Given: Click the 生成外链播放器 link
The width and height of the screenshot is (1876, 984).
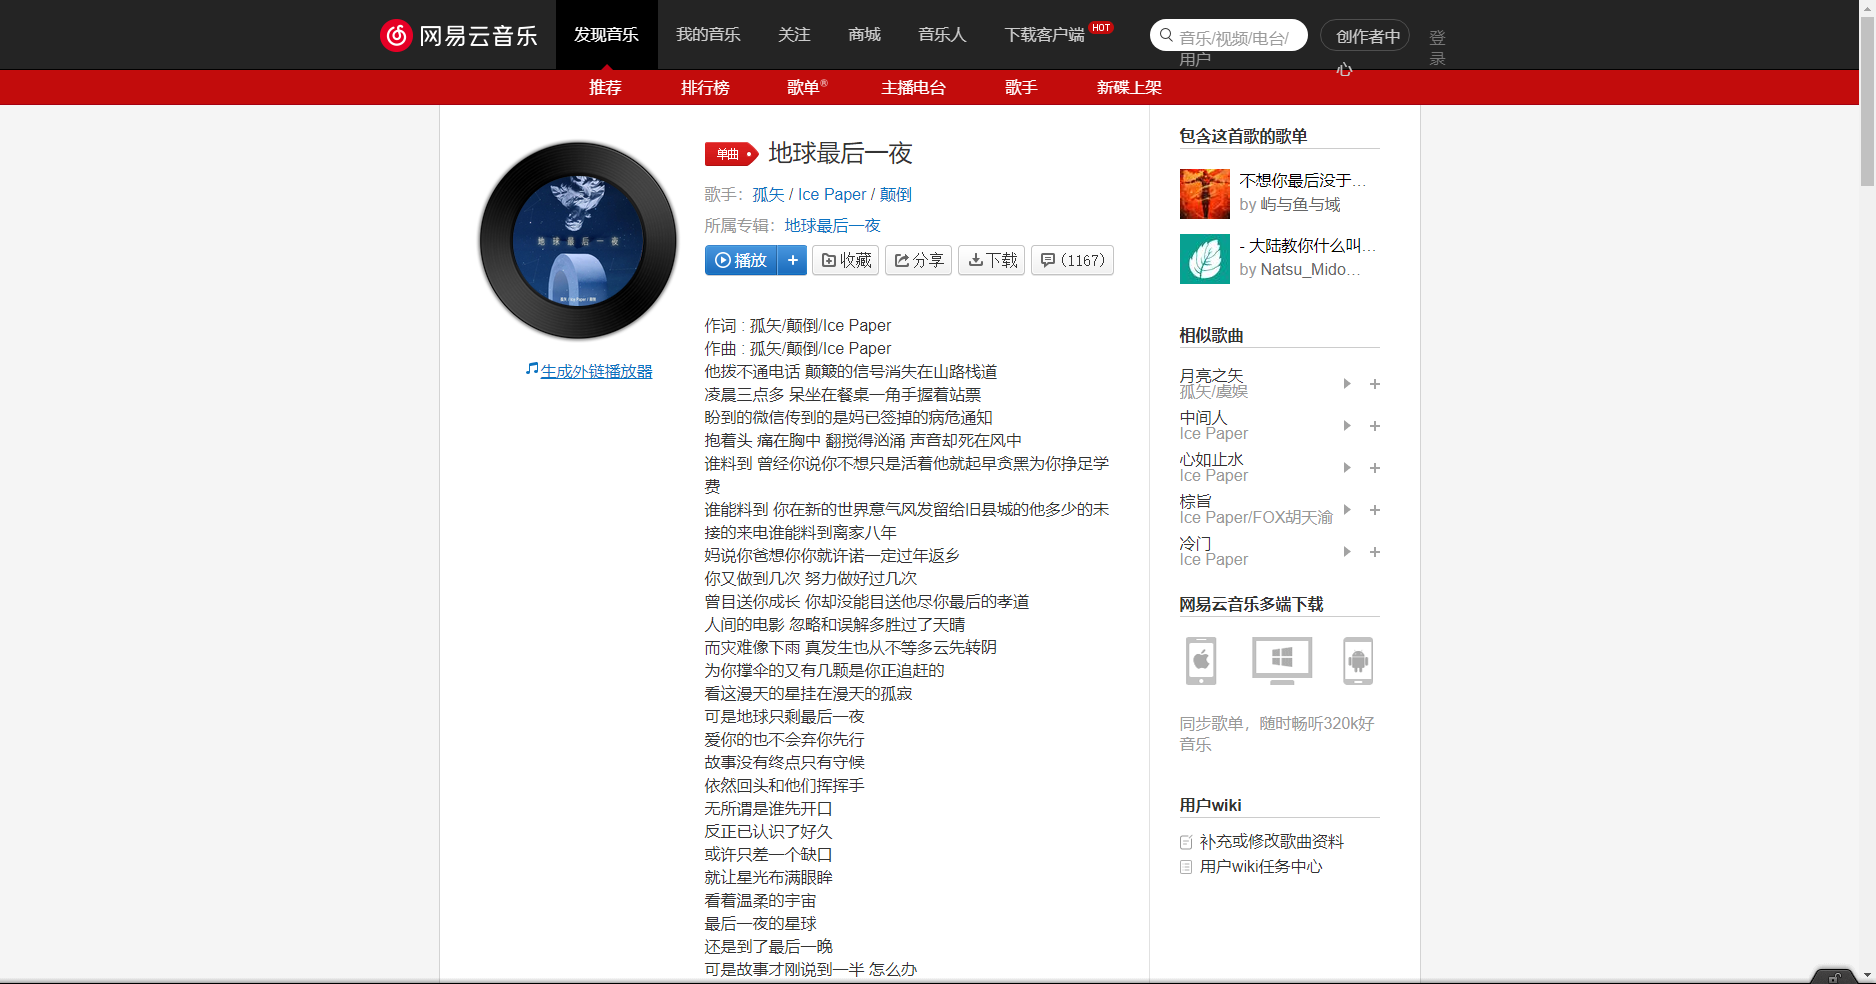Looking at the screenshot, I should tap(595, 370).
